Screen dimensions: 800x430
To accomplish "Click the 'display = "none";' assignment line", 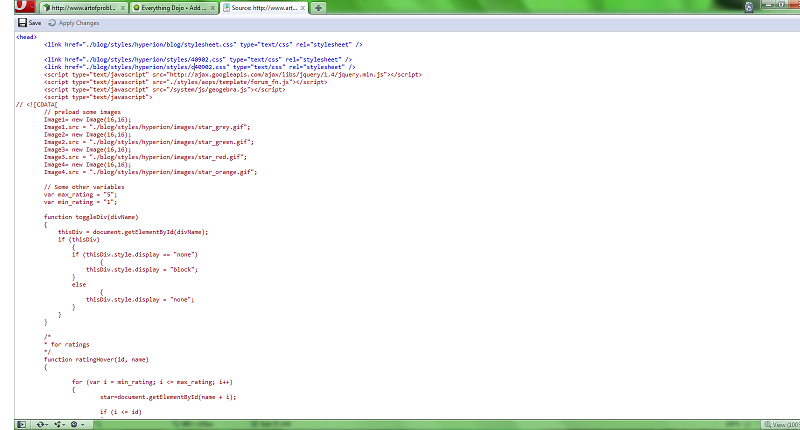I will 140,299.
